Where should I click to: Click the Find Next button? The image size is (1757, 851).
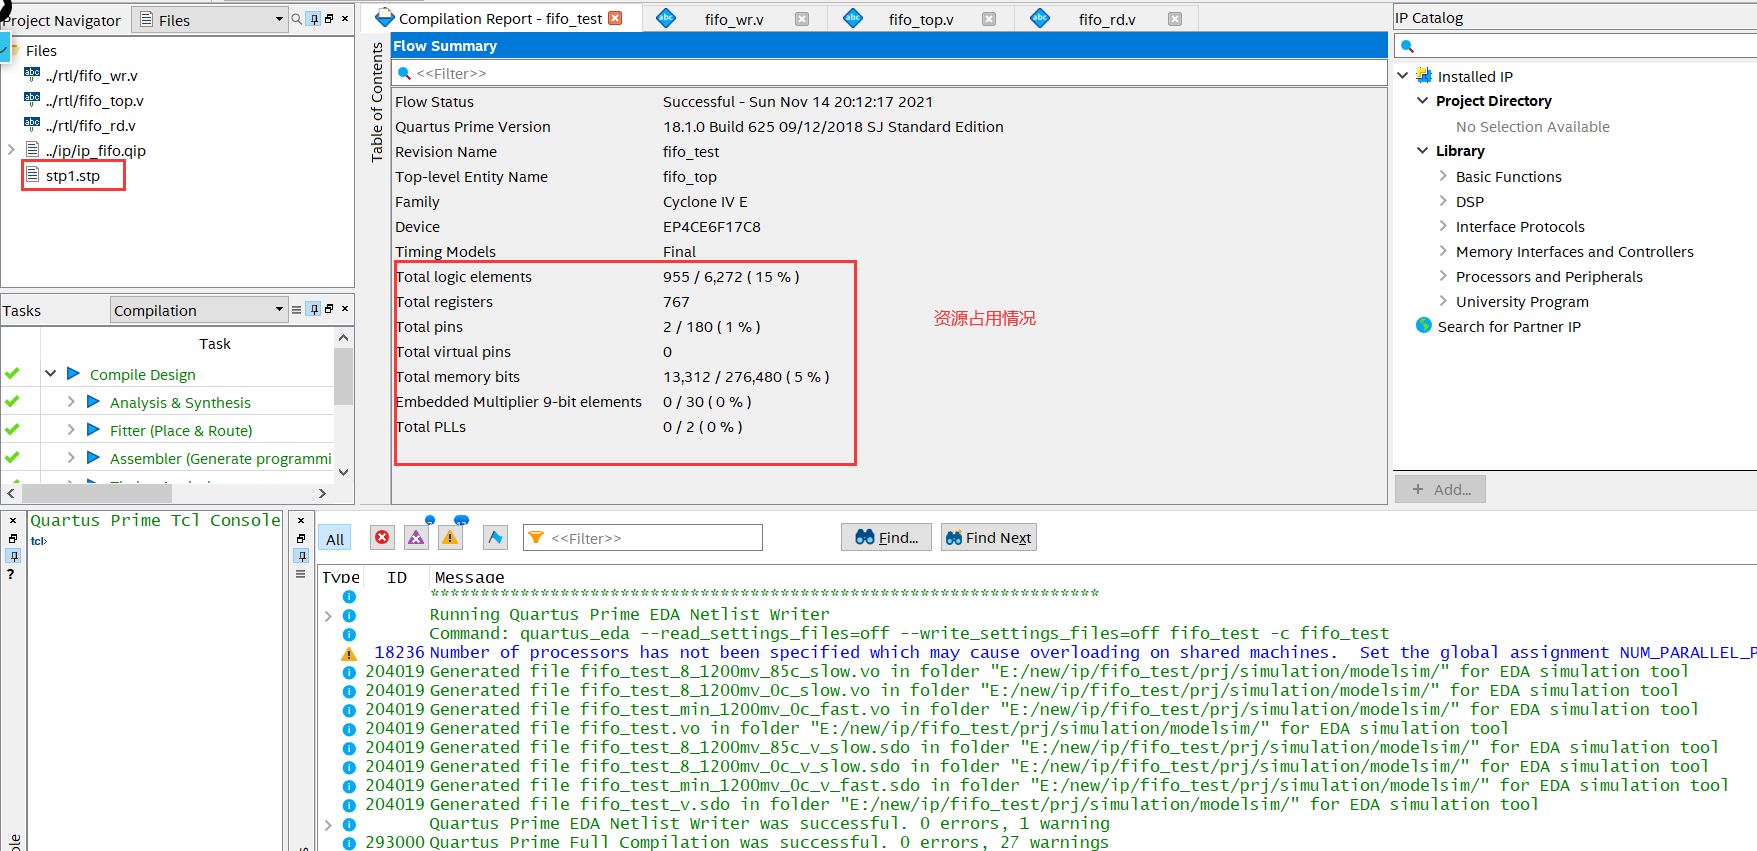pos(988,537)
